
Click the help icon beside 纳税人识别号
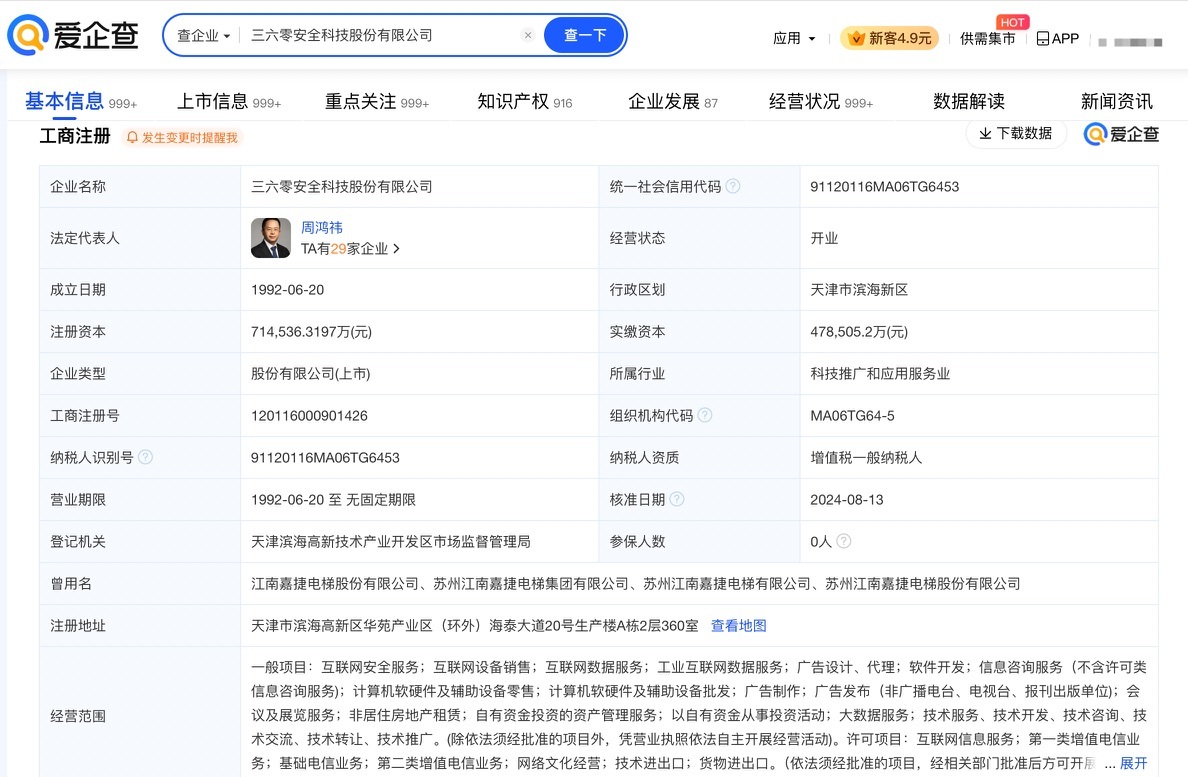[146, 457]
